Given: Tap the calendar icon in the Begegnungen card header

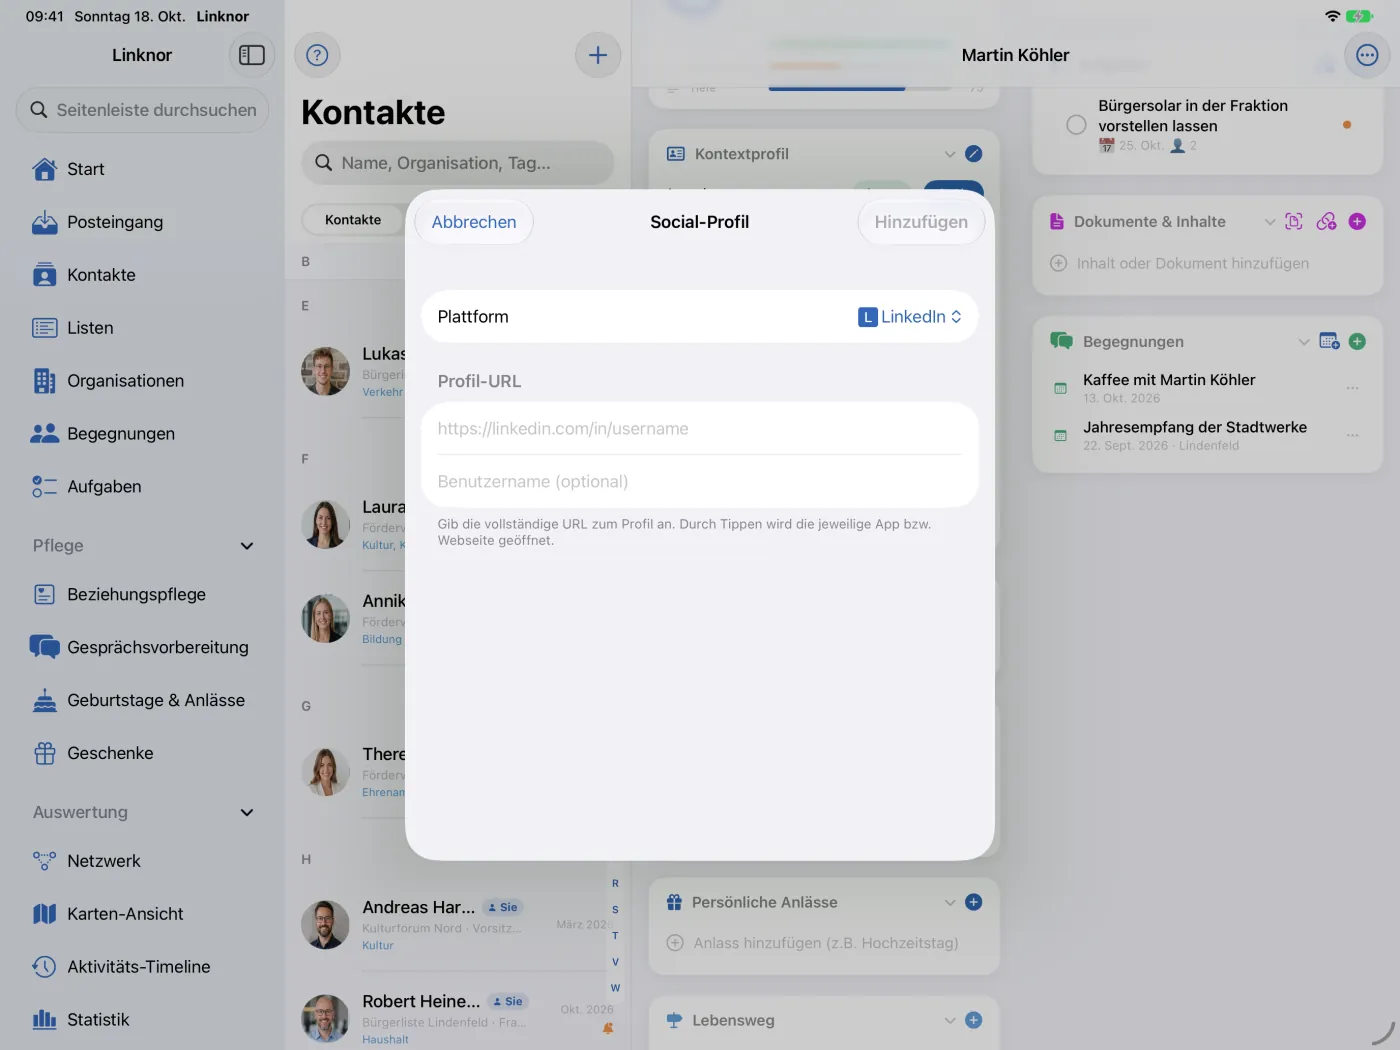Looking at the screenshot, I should (1329, 342).
